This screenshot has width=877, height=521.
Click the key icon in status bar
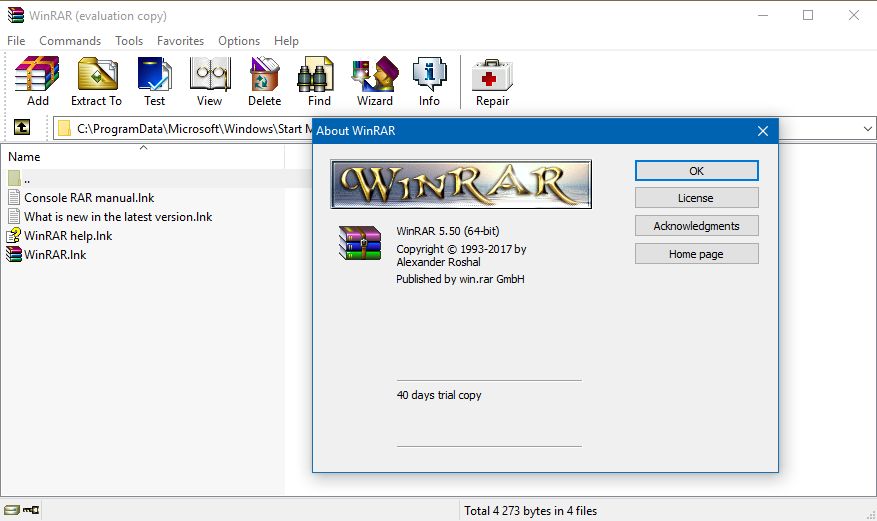(x=31, y=509)
